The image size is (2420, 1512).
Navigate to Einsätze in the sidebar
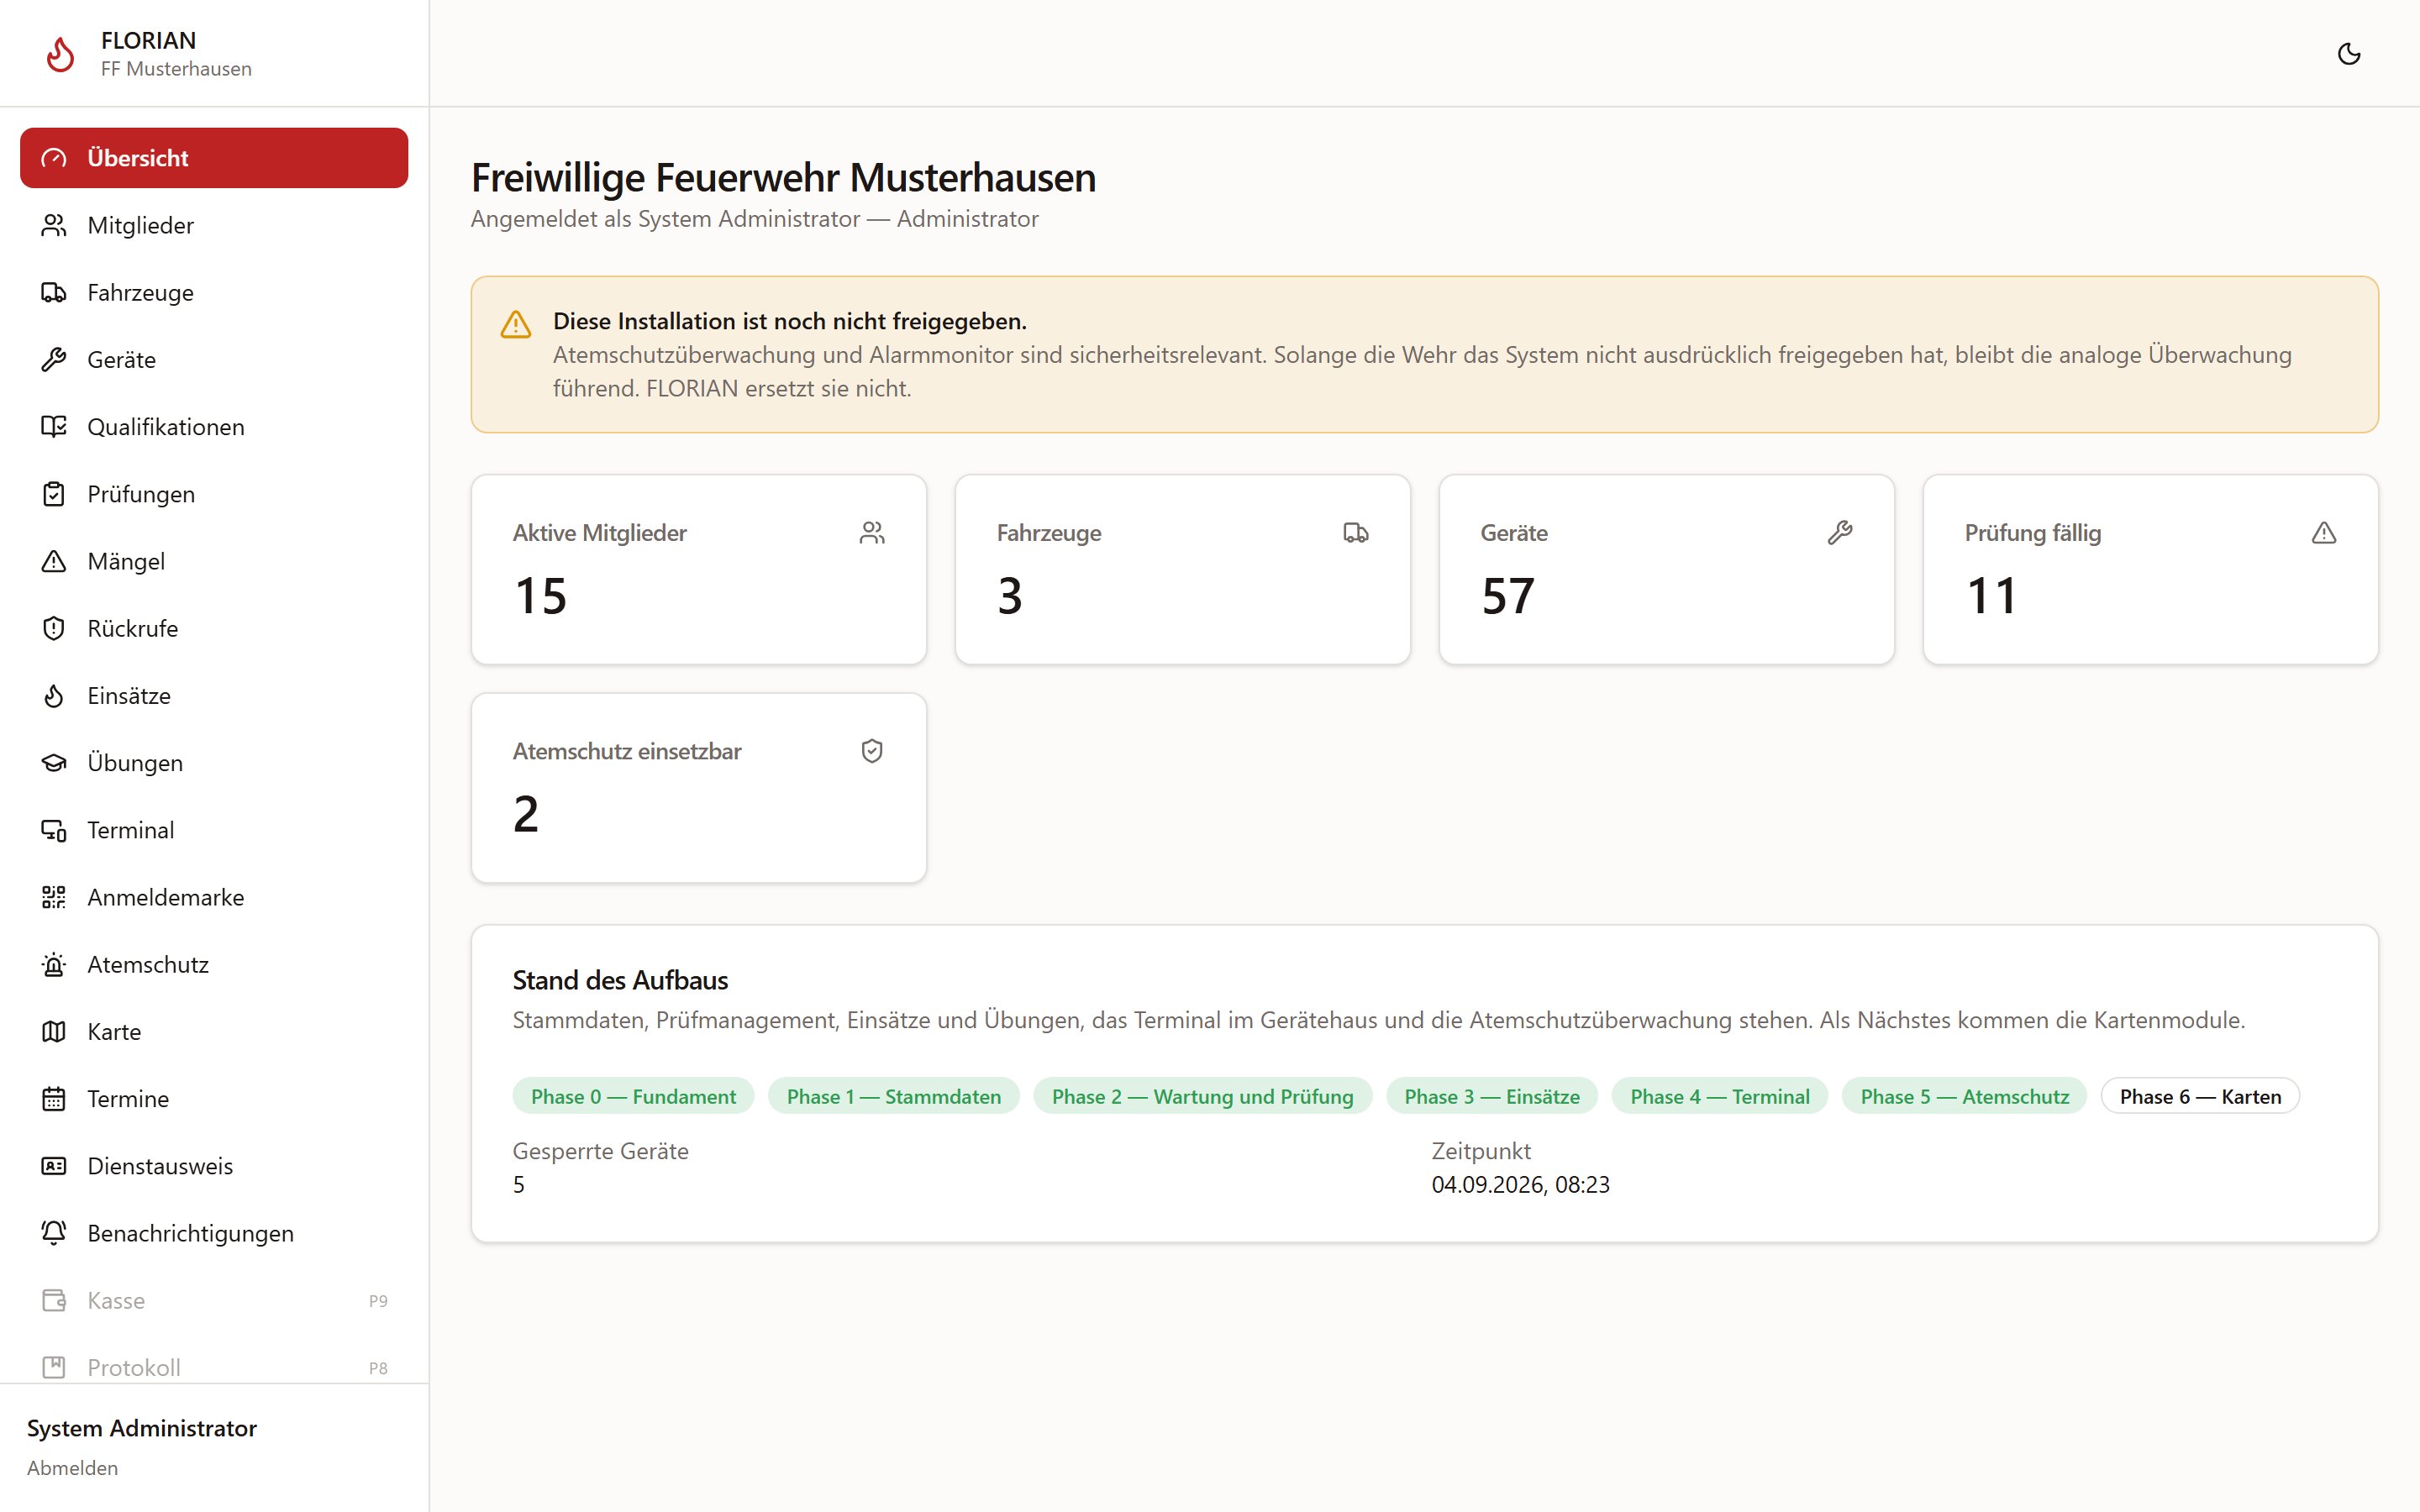coord(214,696)
